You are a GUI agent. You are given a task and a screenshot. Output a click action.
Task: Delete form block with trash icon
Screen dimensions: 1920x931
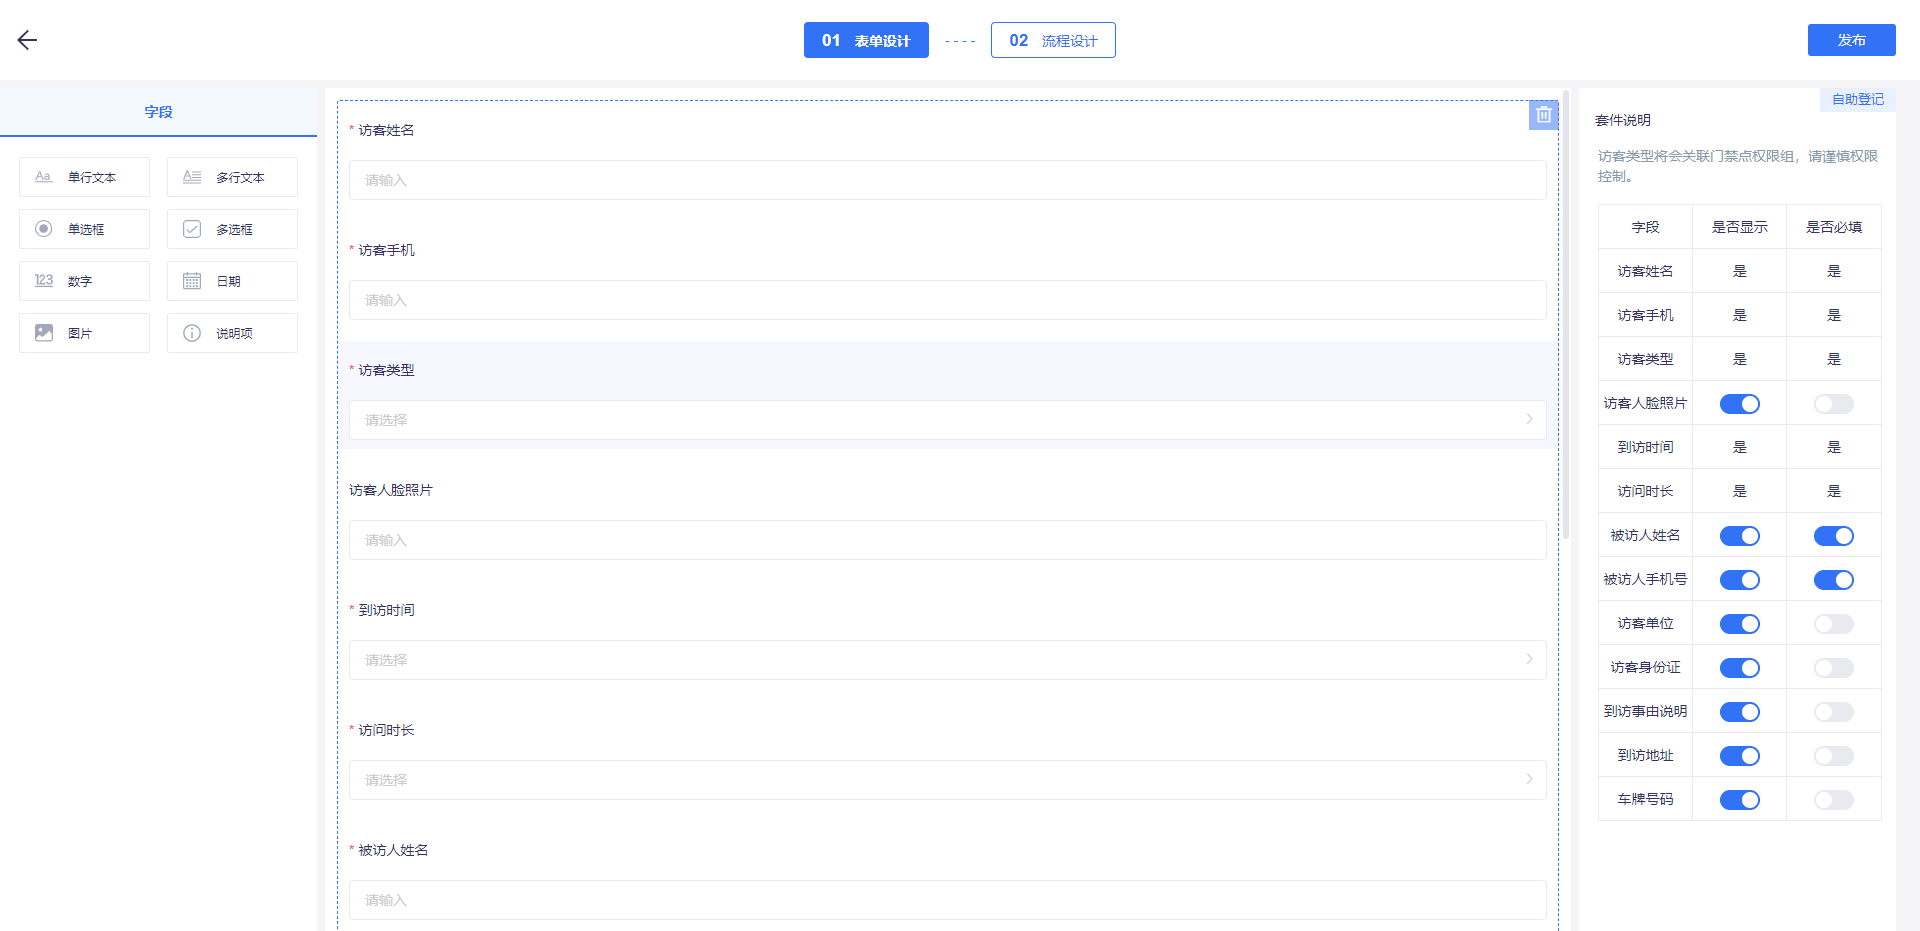[1543, 115]
